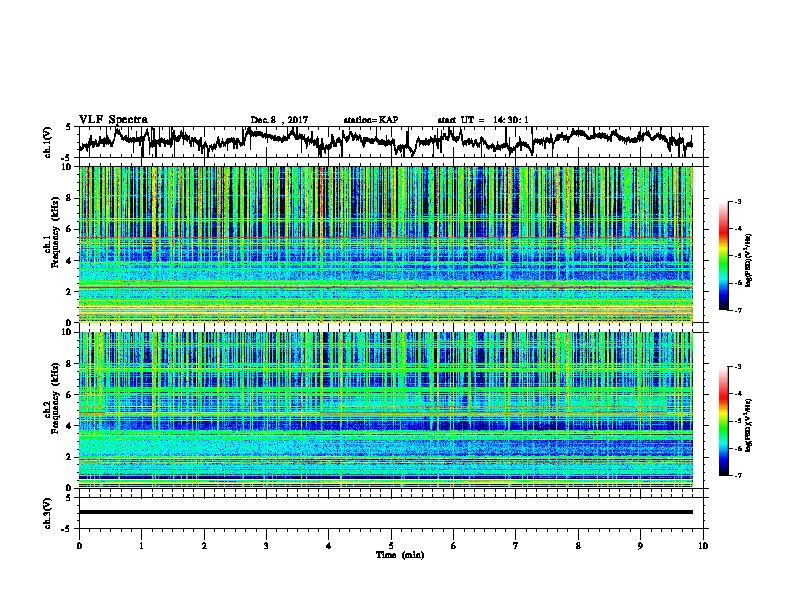Click the ch.1 spectrogram color scale bar
The height and width of the screenshot is (612, 792).
click(723, 256)
